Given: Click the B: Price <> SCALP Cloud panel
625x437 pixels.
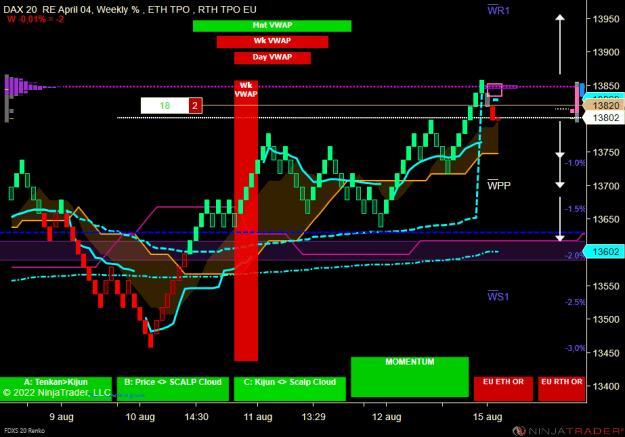Looking at the screenshot, I should click(x=173, y=389).
